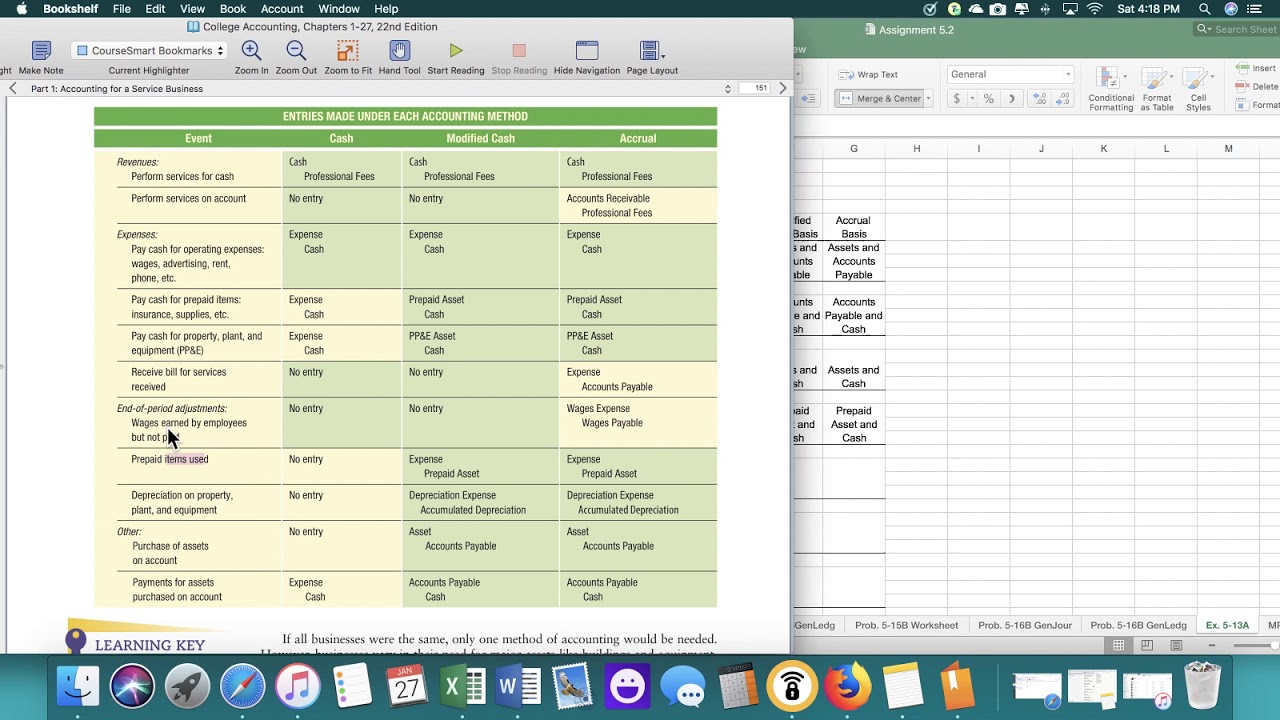Click the Search Sheet field in Excel
Screen dimensions: 1280x720
click(x=1236, y=29)
